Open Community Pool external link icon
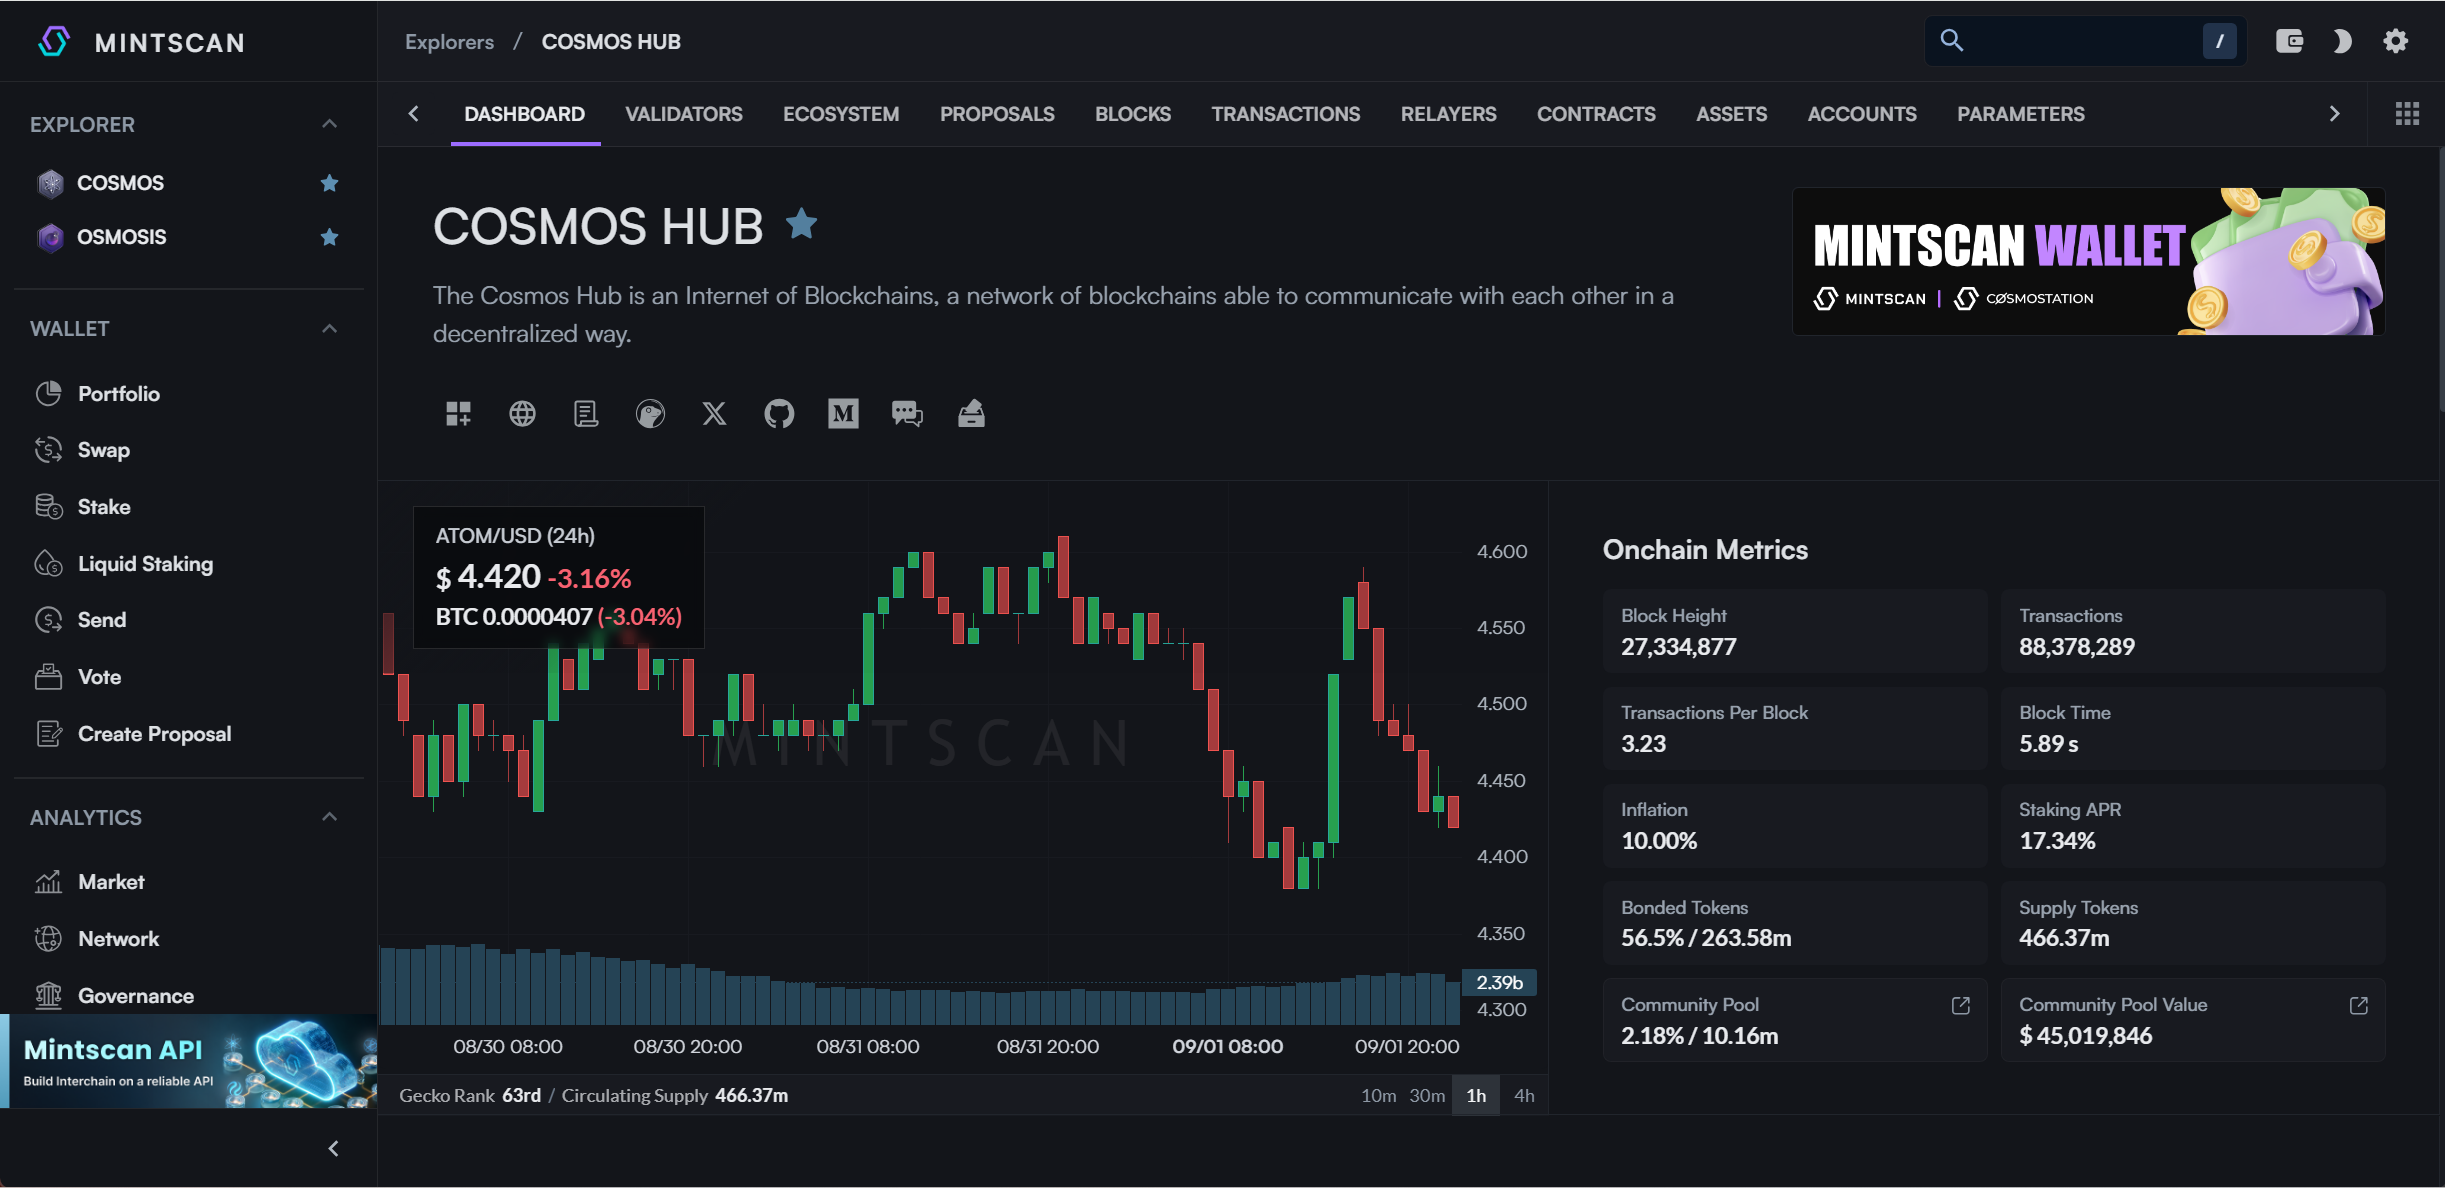The width and height of the screenshot is (2445, 1188). [x=1960, y=1005]
